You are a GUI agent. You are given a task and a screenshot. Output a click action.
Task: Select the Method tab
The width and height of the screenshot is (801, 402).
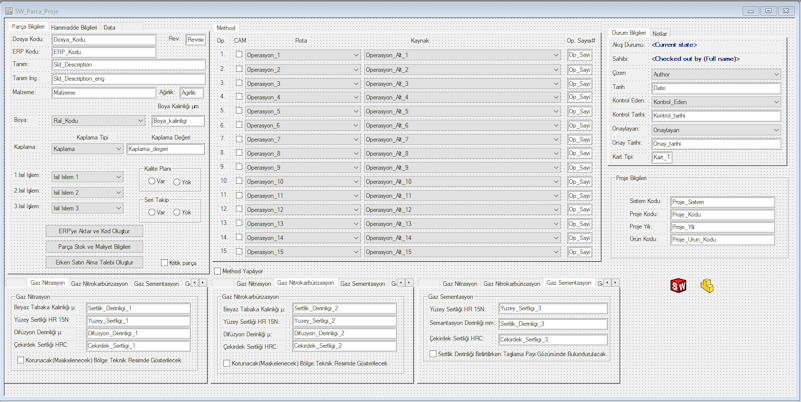(x=225, y=28)
